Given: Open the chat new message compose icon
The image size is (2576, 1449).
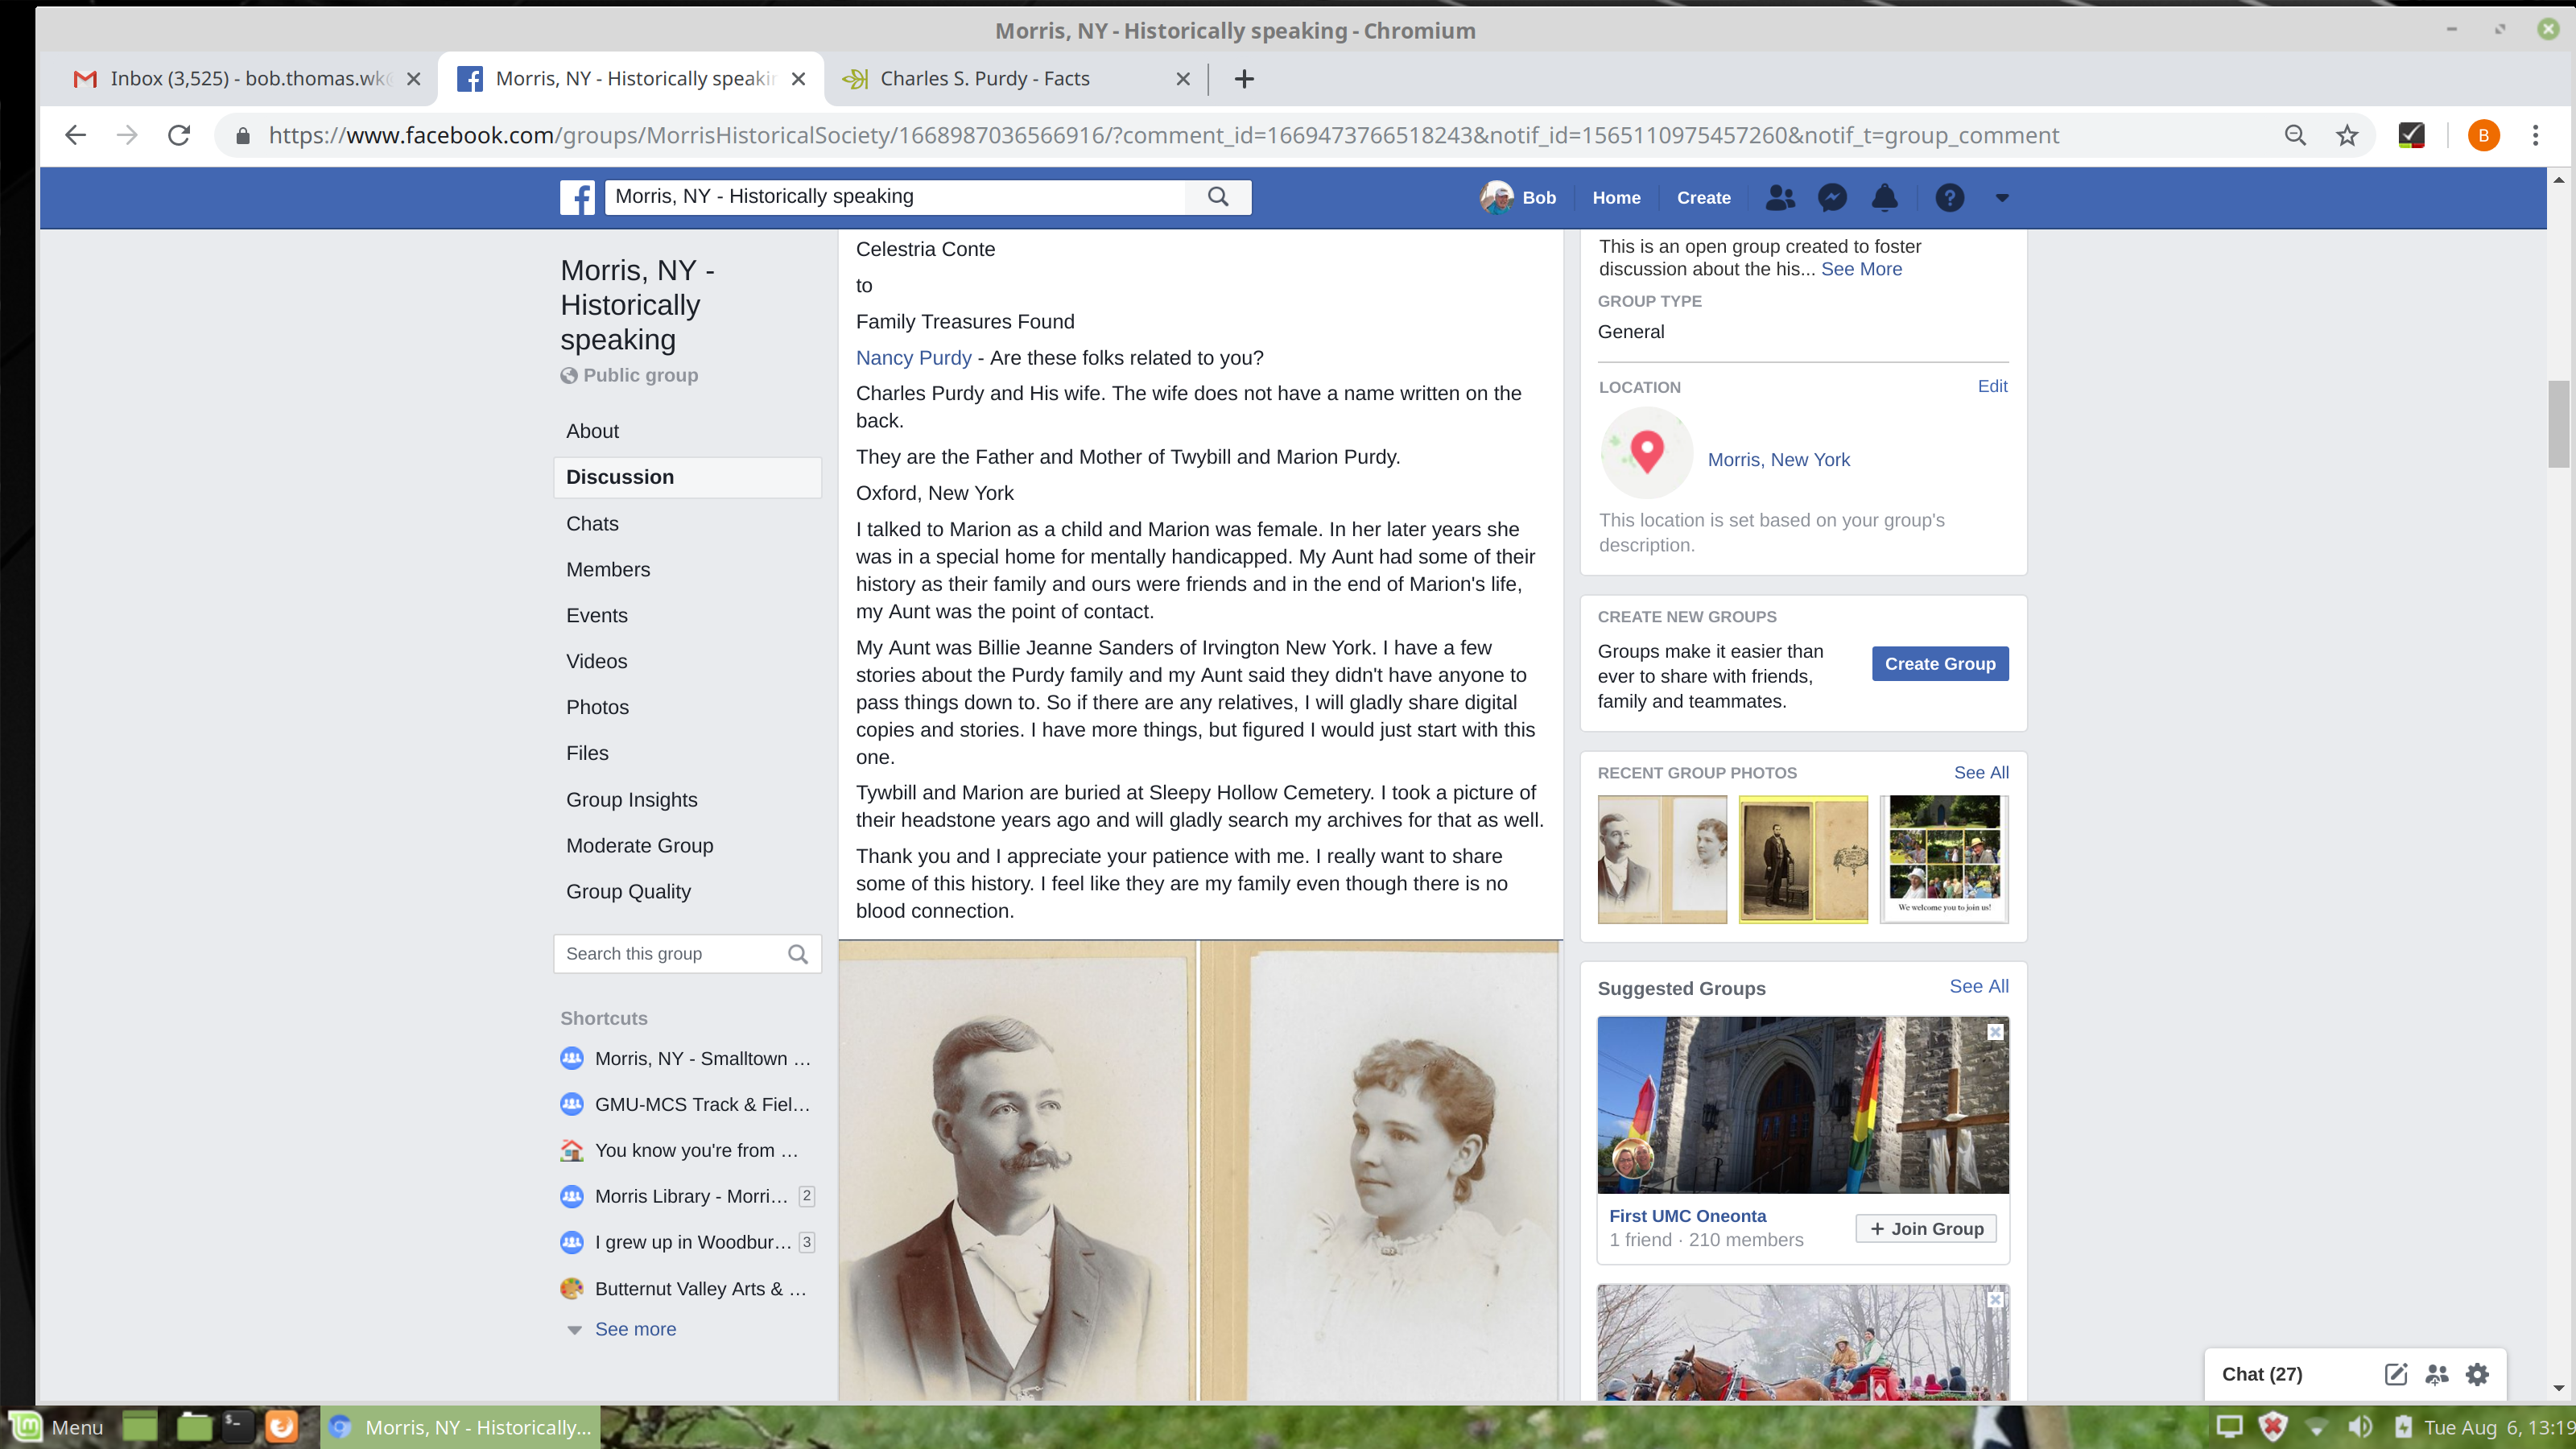Looking at the screenshot, I should coord(2395,1374).
